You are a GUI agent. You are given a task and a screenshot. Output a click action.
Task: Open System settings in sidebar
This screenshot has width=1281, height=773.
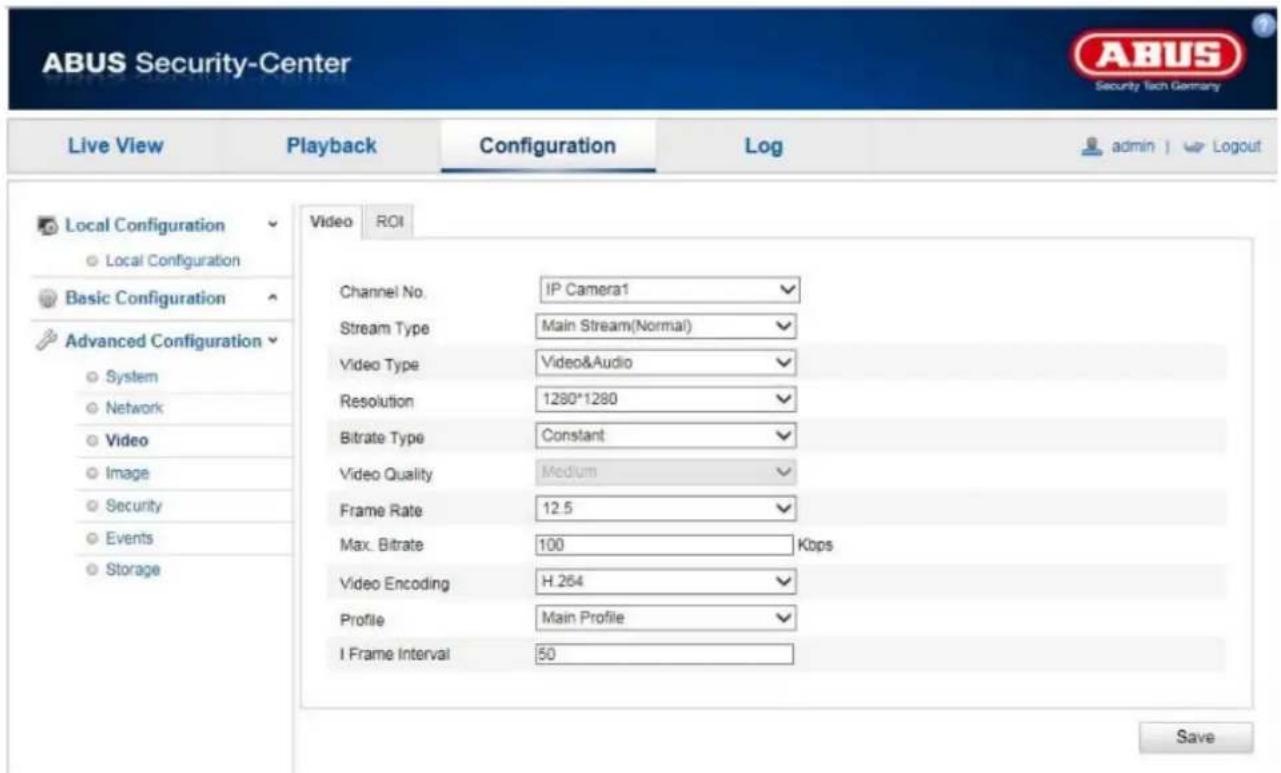132,377
